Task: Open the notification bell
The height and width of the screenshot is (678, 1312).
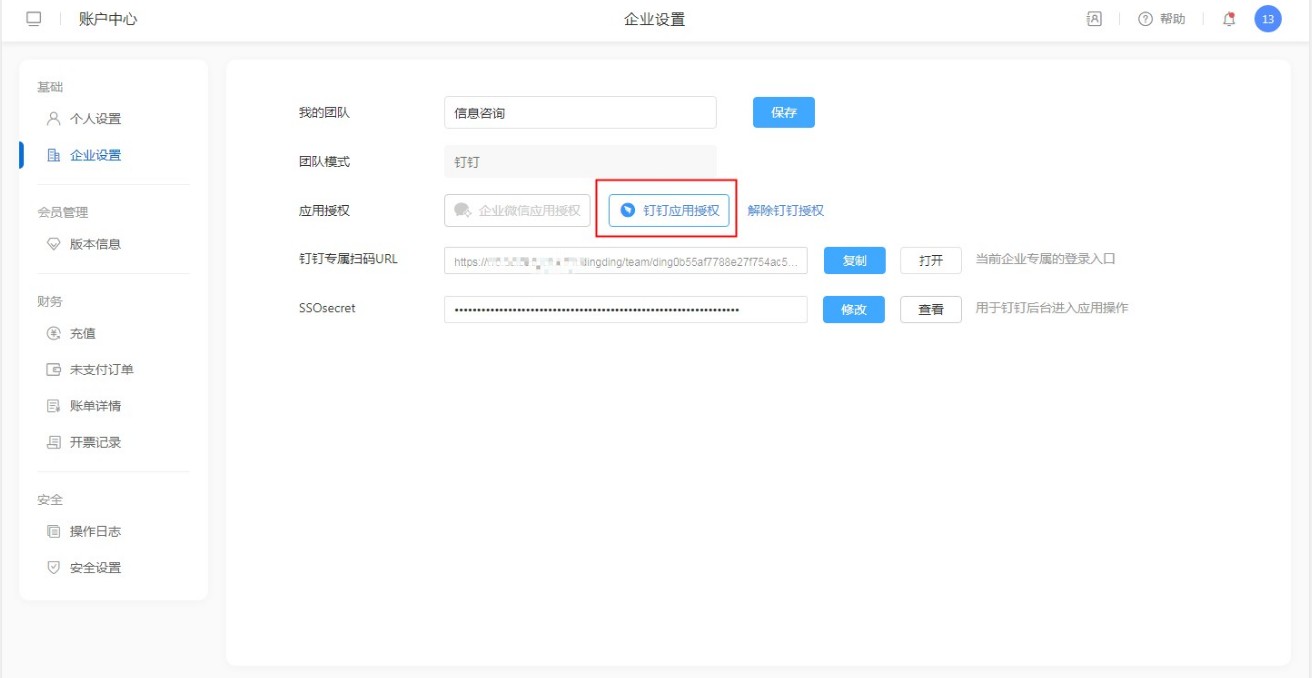Action: (1229, 19)
